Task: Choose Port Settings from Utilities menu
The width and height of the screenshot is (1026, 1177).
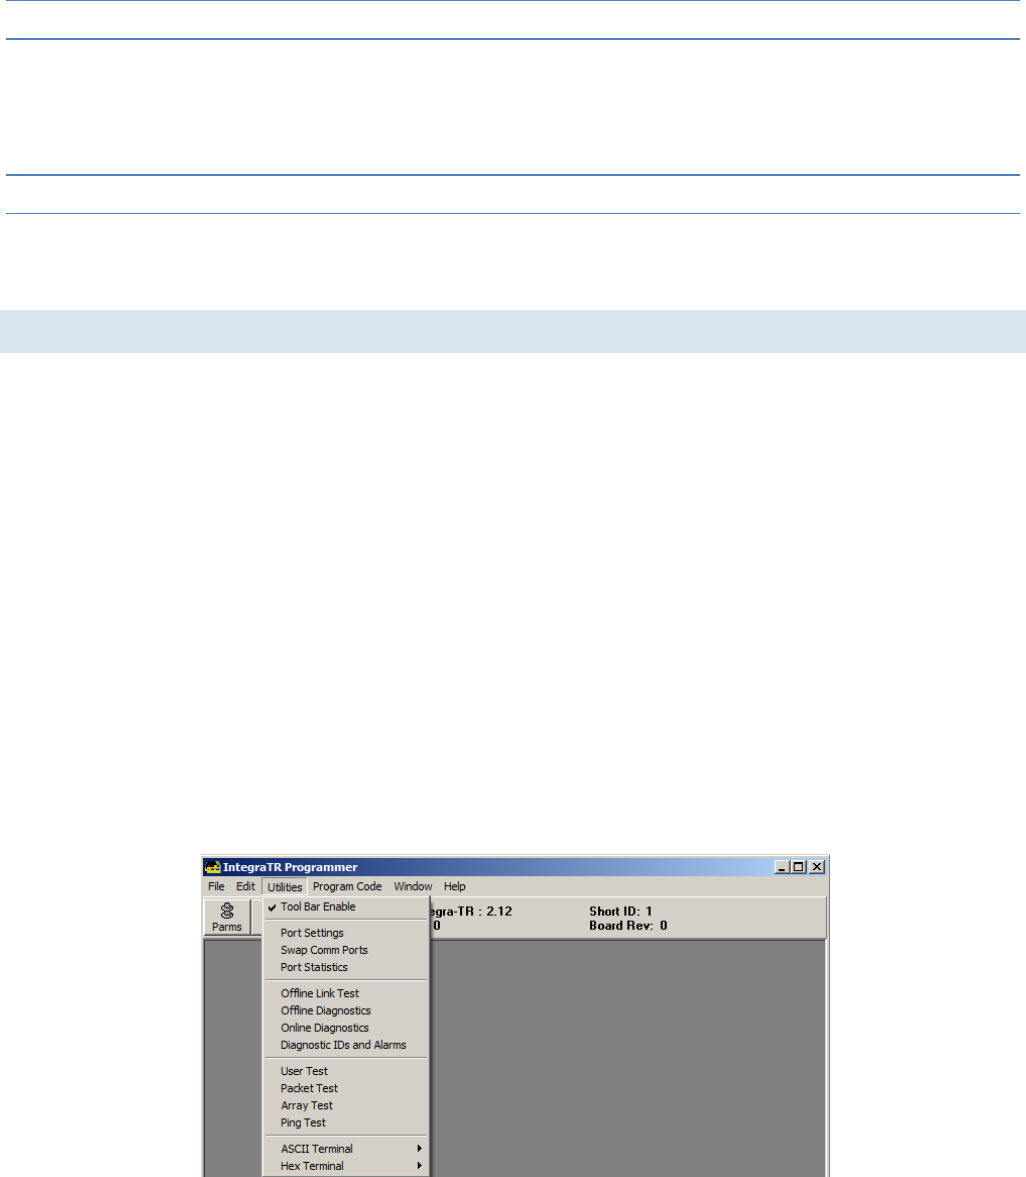Action: tap(346, 933)
